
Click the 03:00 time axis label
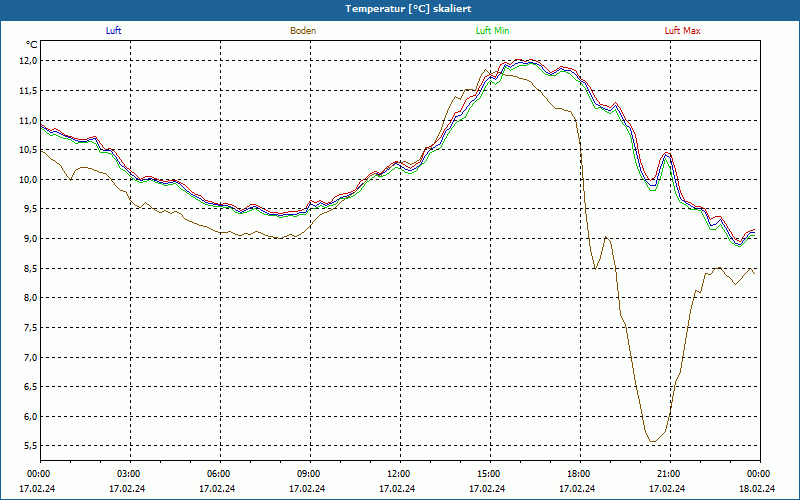(131, 474)
